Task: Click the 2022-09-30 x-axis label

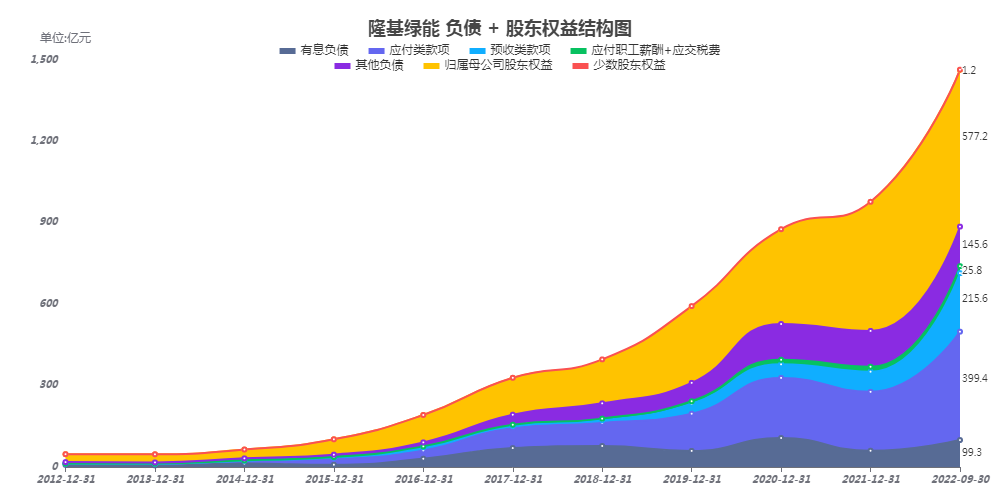Action: (x=959, y=479)
